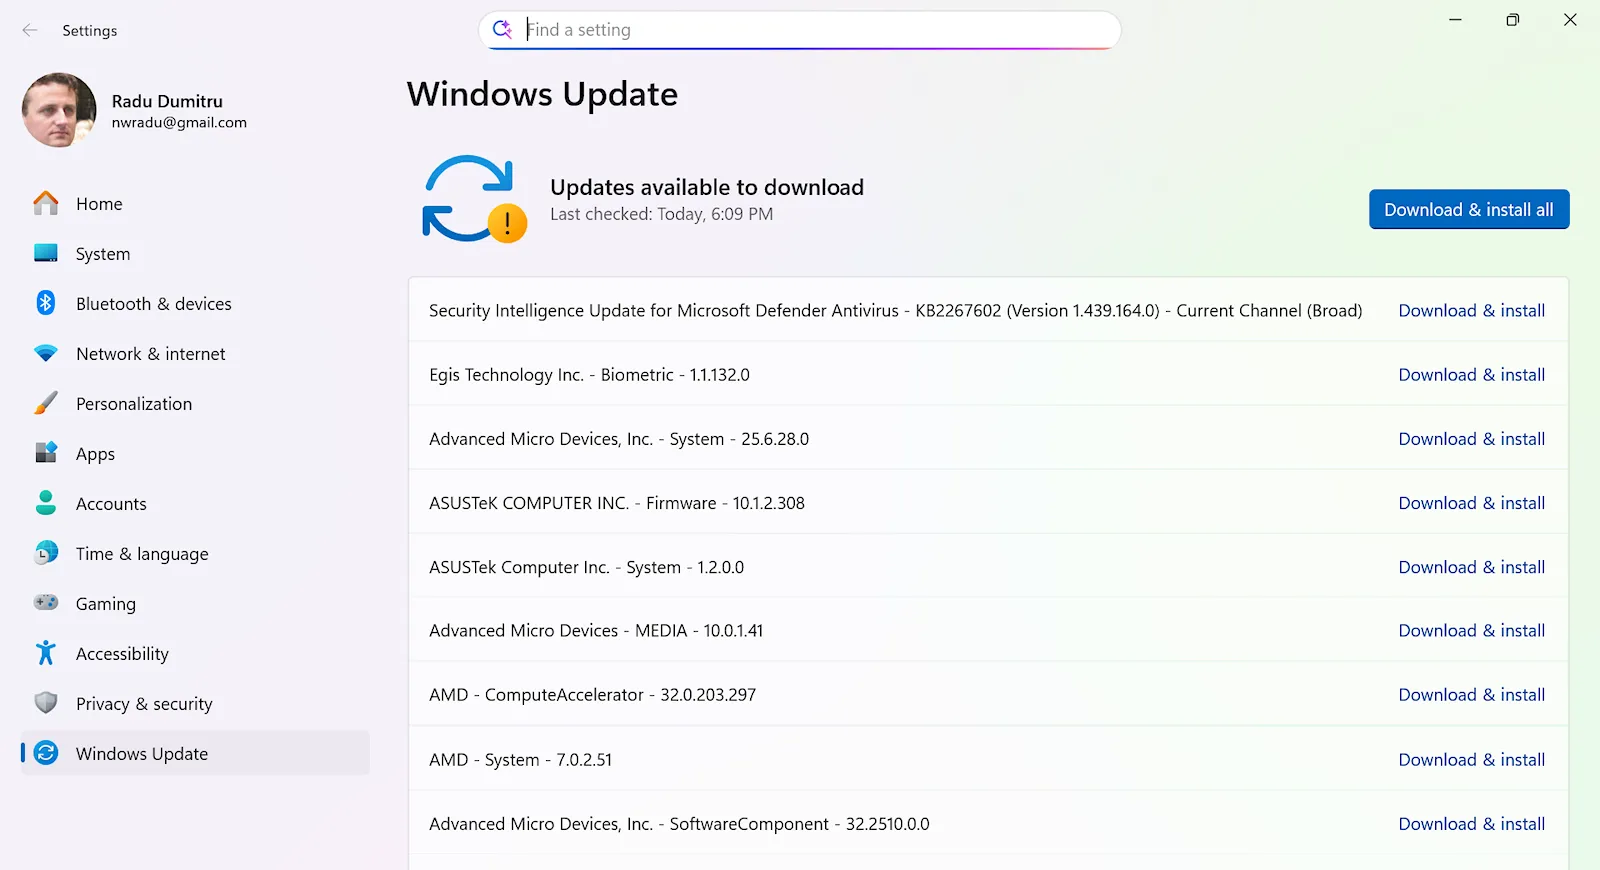Select Windows Update in sidebar

(142, 754)
